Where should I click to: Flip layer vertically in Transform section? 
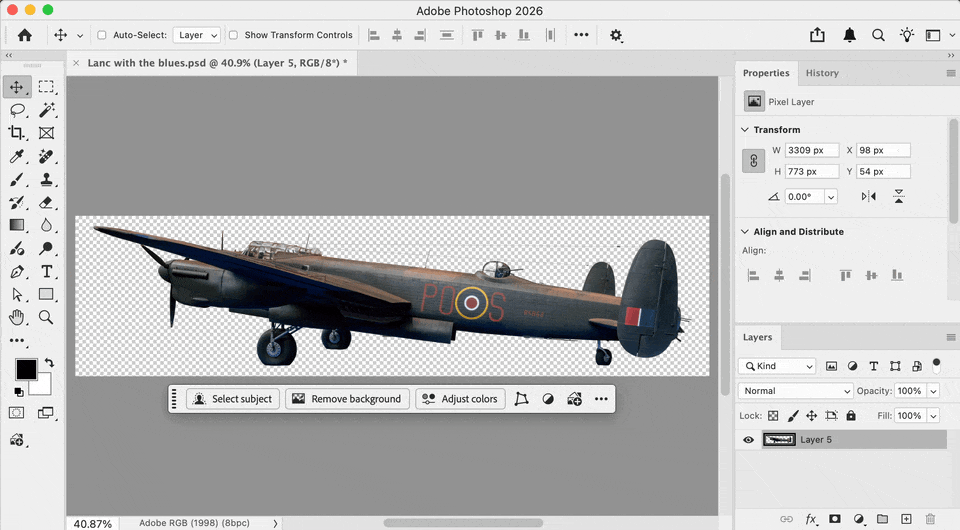pyautogui.click(x=899, y=196)
